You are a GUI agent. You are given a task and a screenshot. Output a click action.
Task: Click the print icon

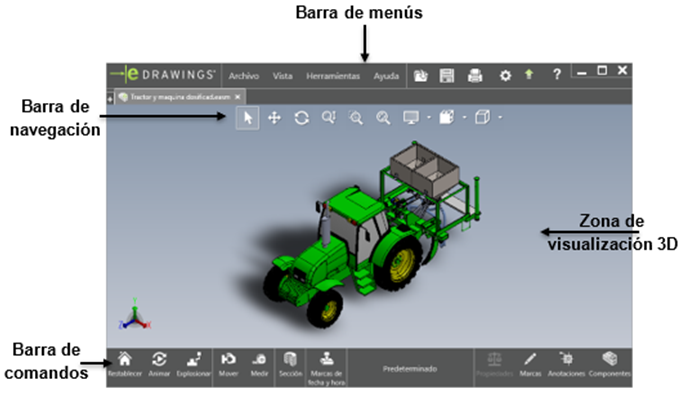pyautogui.click(x=475, y=76)
